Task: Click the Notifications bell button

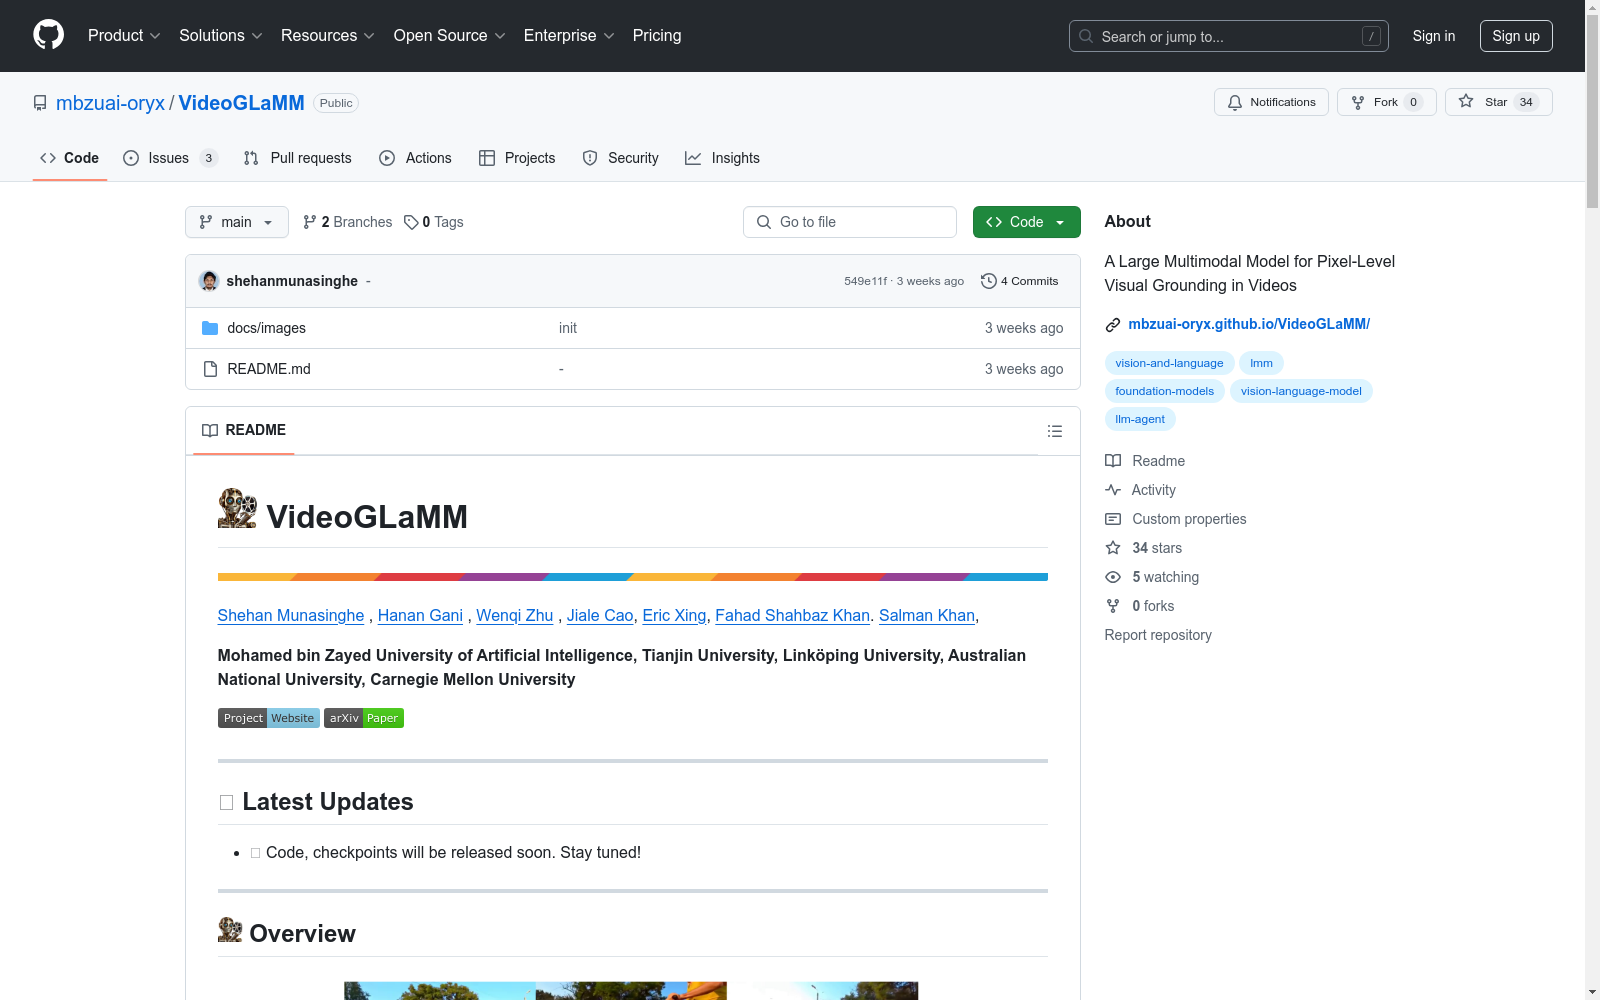Action: point(1271,102)
